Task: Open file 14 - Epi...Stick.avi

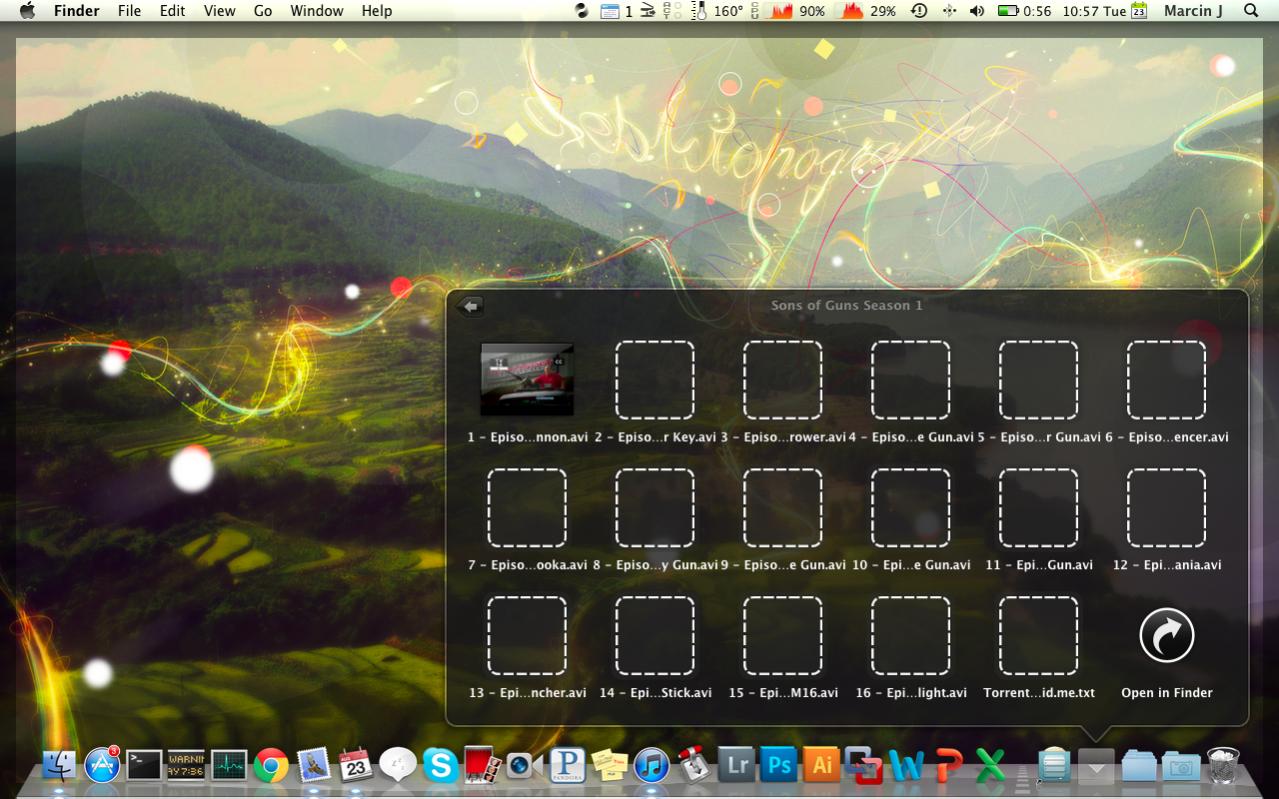Action: 655,635
